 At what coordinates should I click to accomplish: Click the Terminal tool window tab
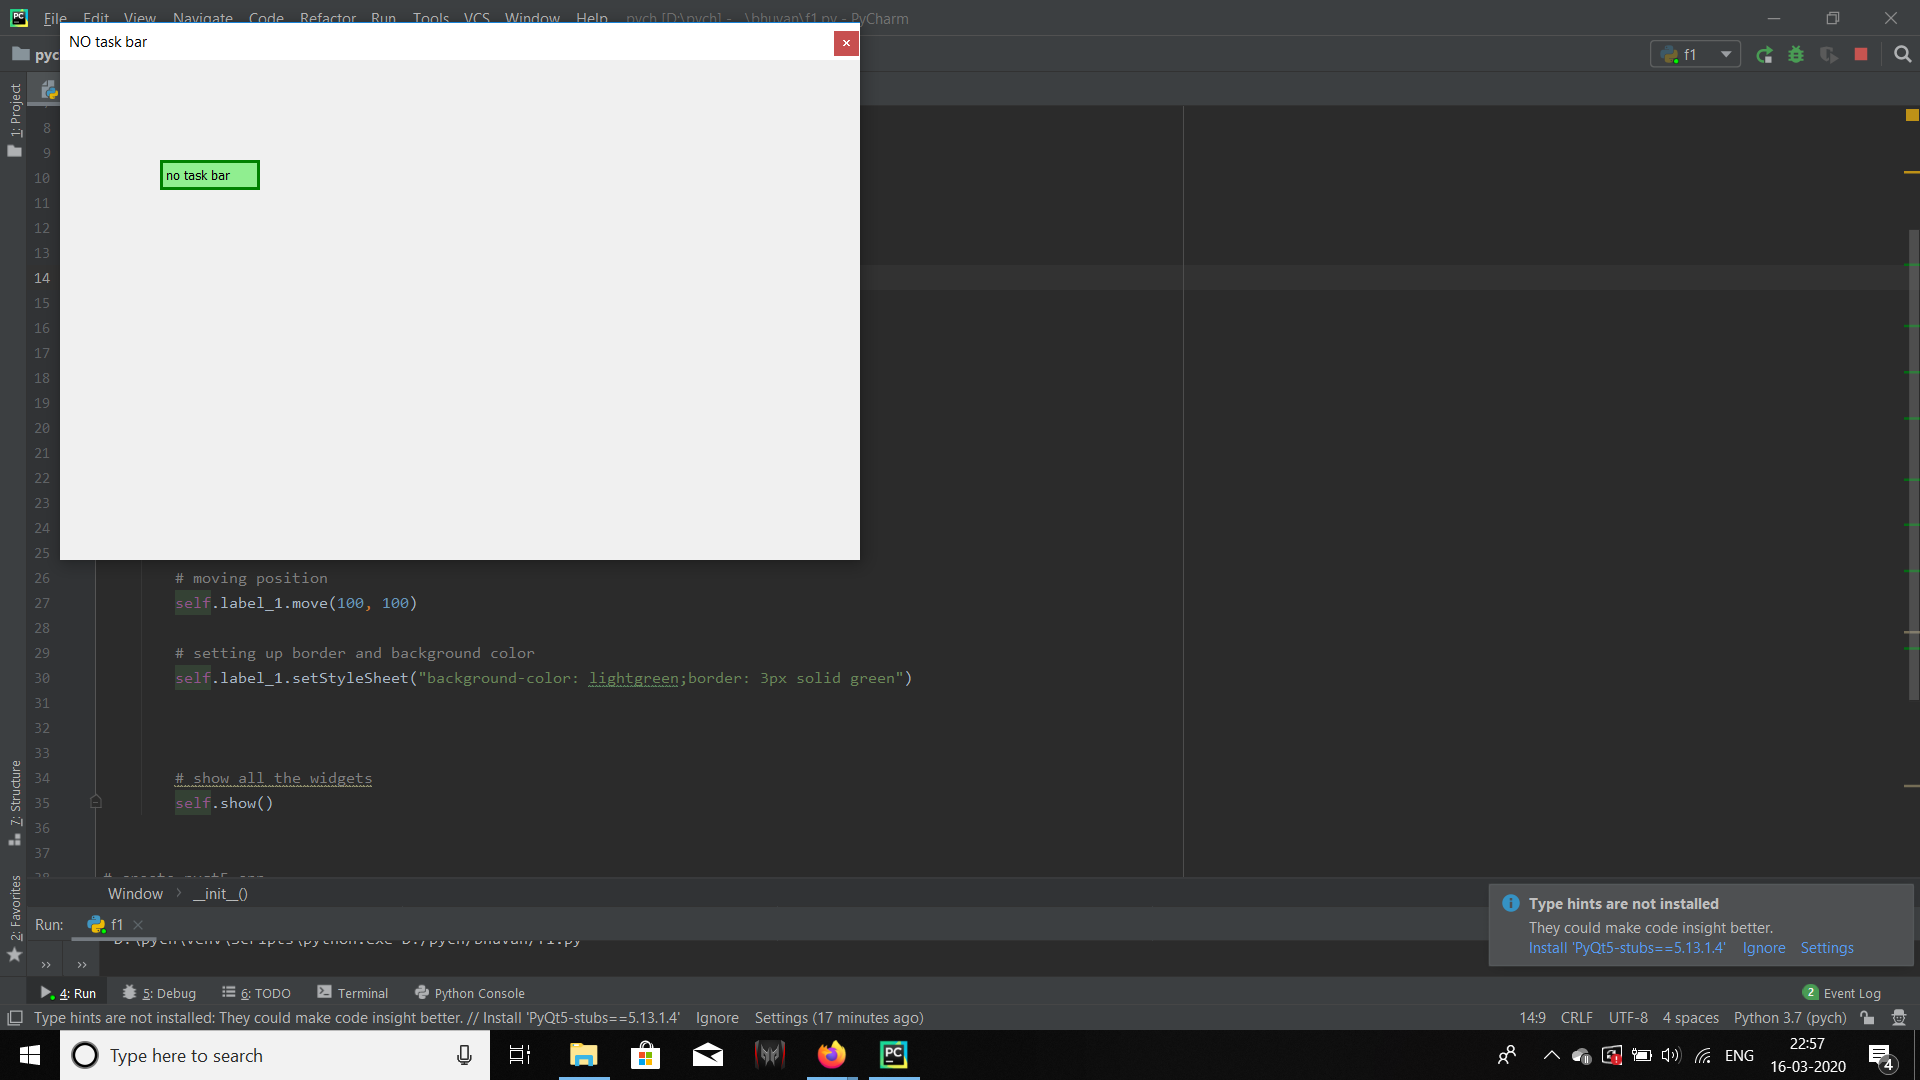(353, 993)
